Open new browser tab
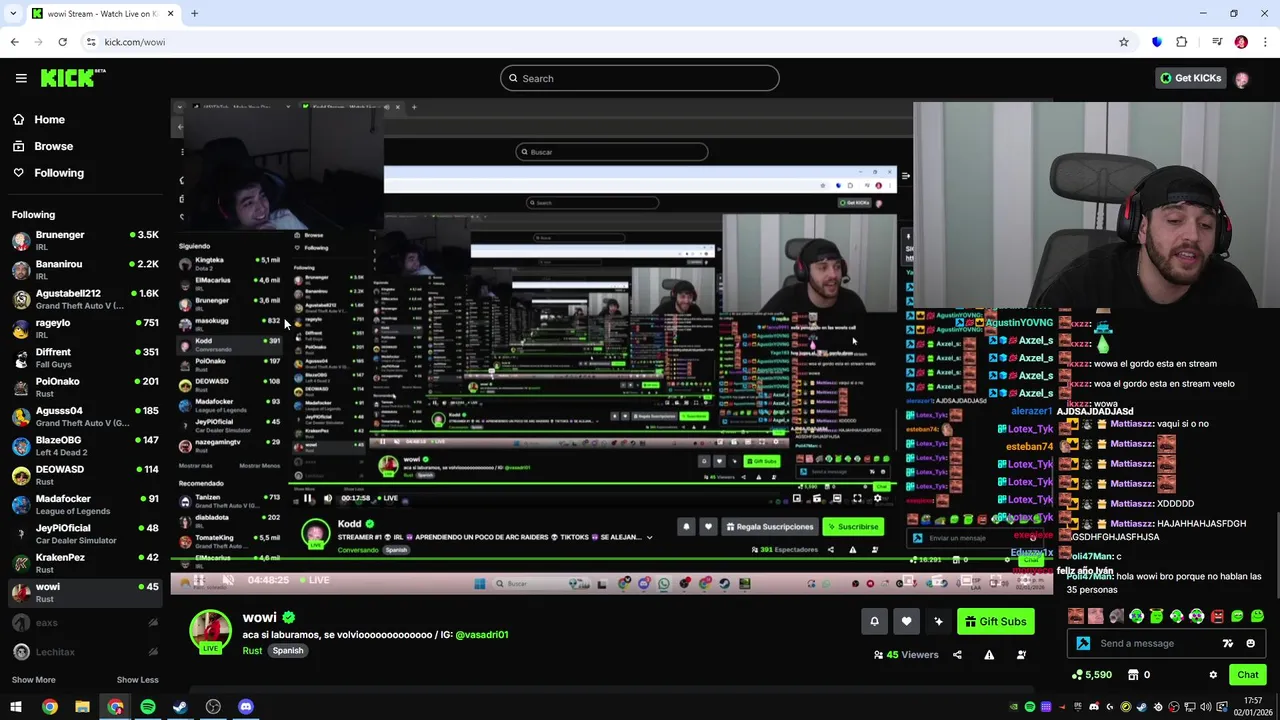This screenshot has height=720, width=1280. [x=194, y=14]
